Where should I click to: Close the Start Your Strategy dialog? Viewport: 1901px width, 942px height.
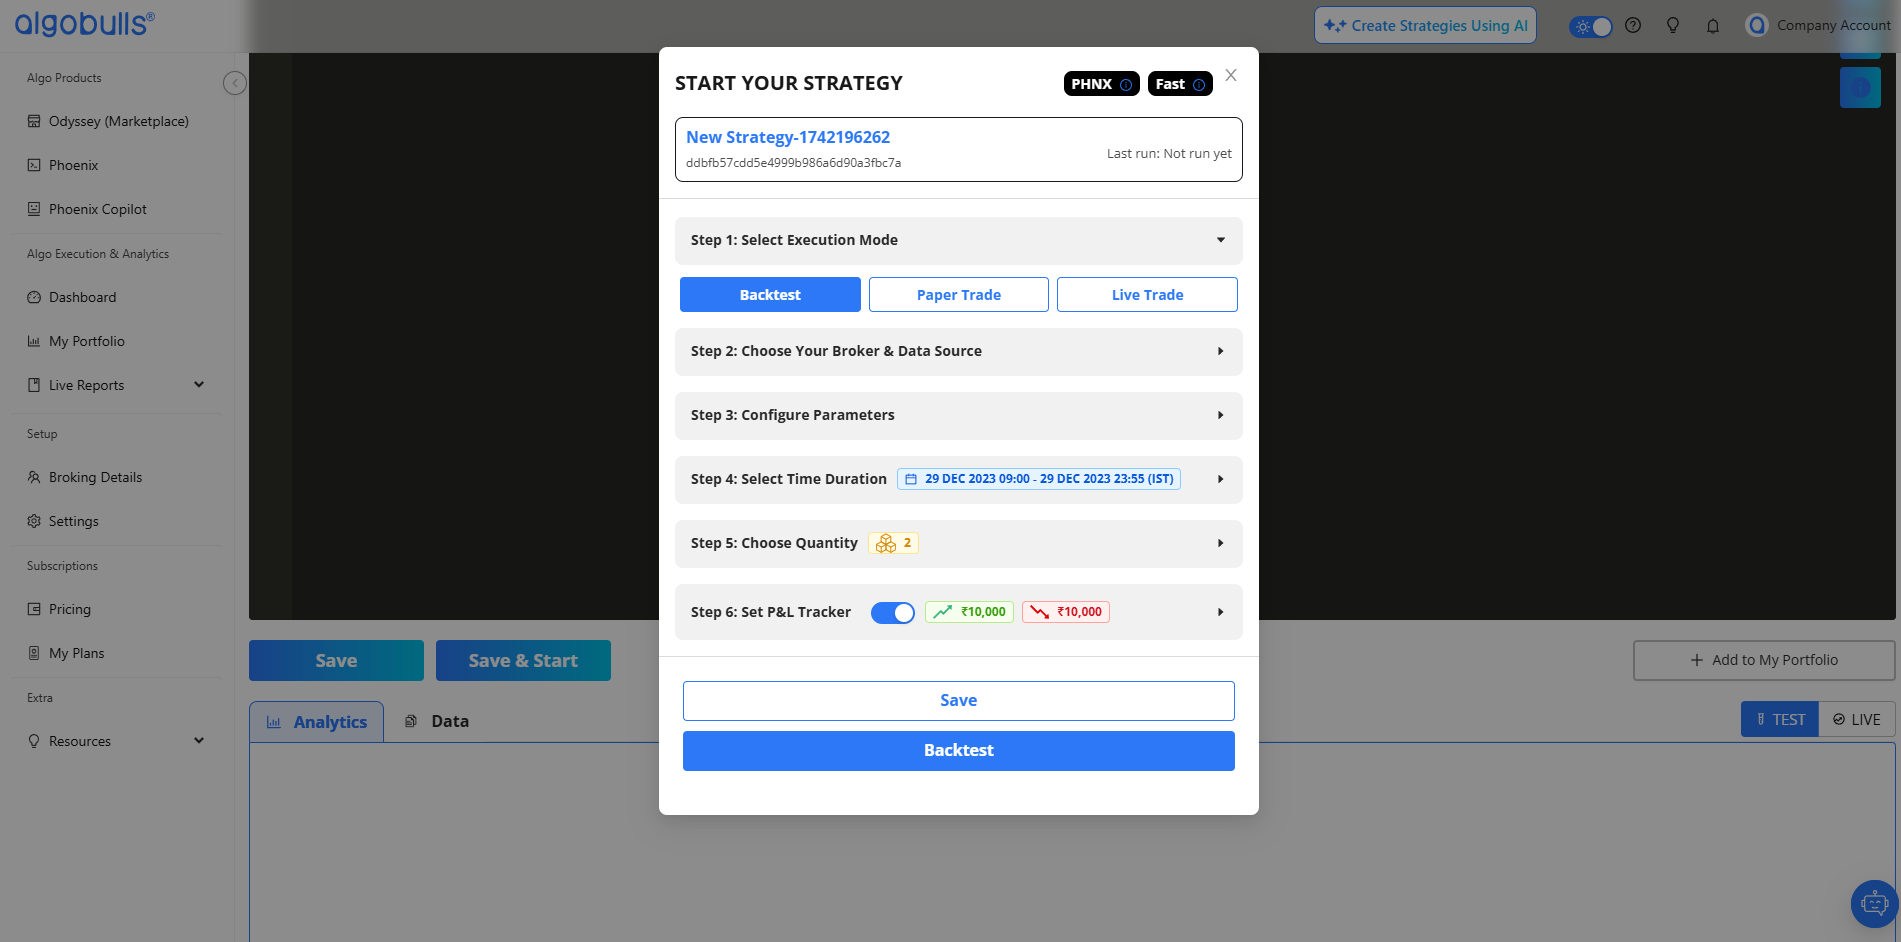(1231, 75)
